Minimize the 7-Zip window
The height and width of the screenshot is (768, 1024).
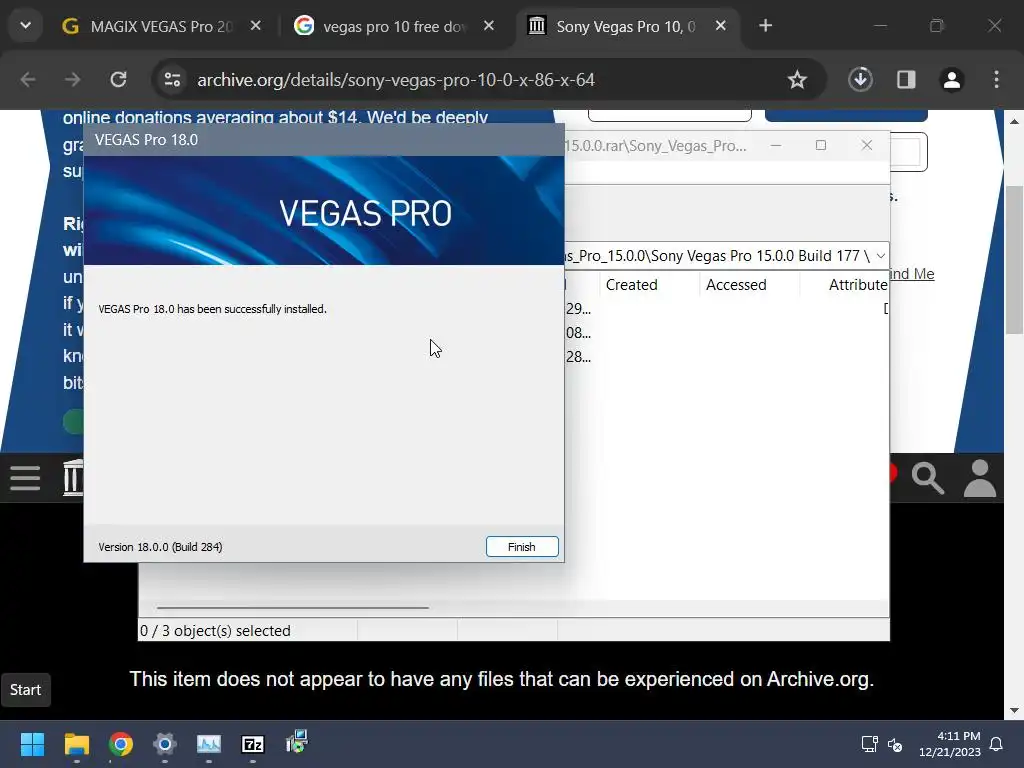tap(776, 146)
